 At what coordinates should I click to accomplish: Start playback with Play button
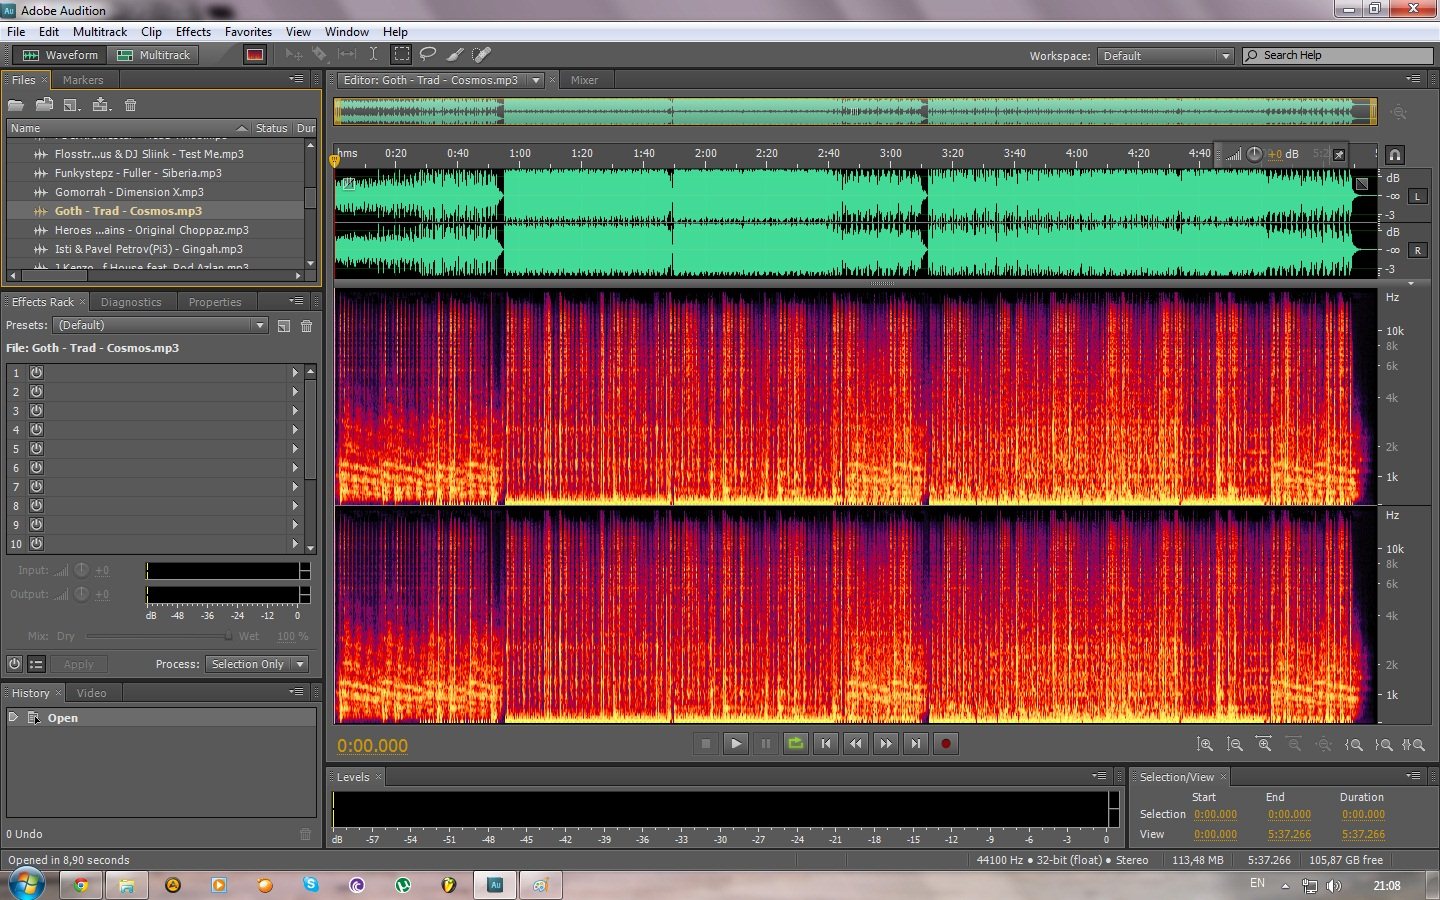(x=736, y=744)
